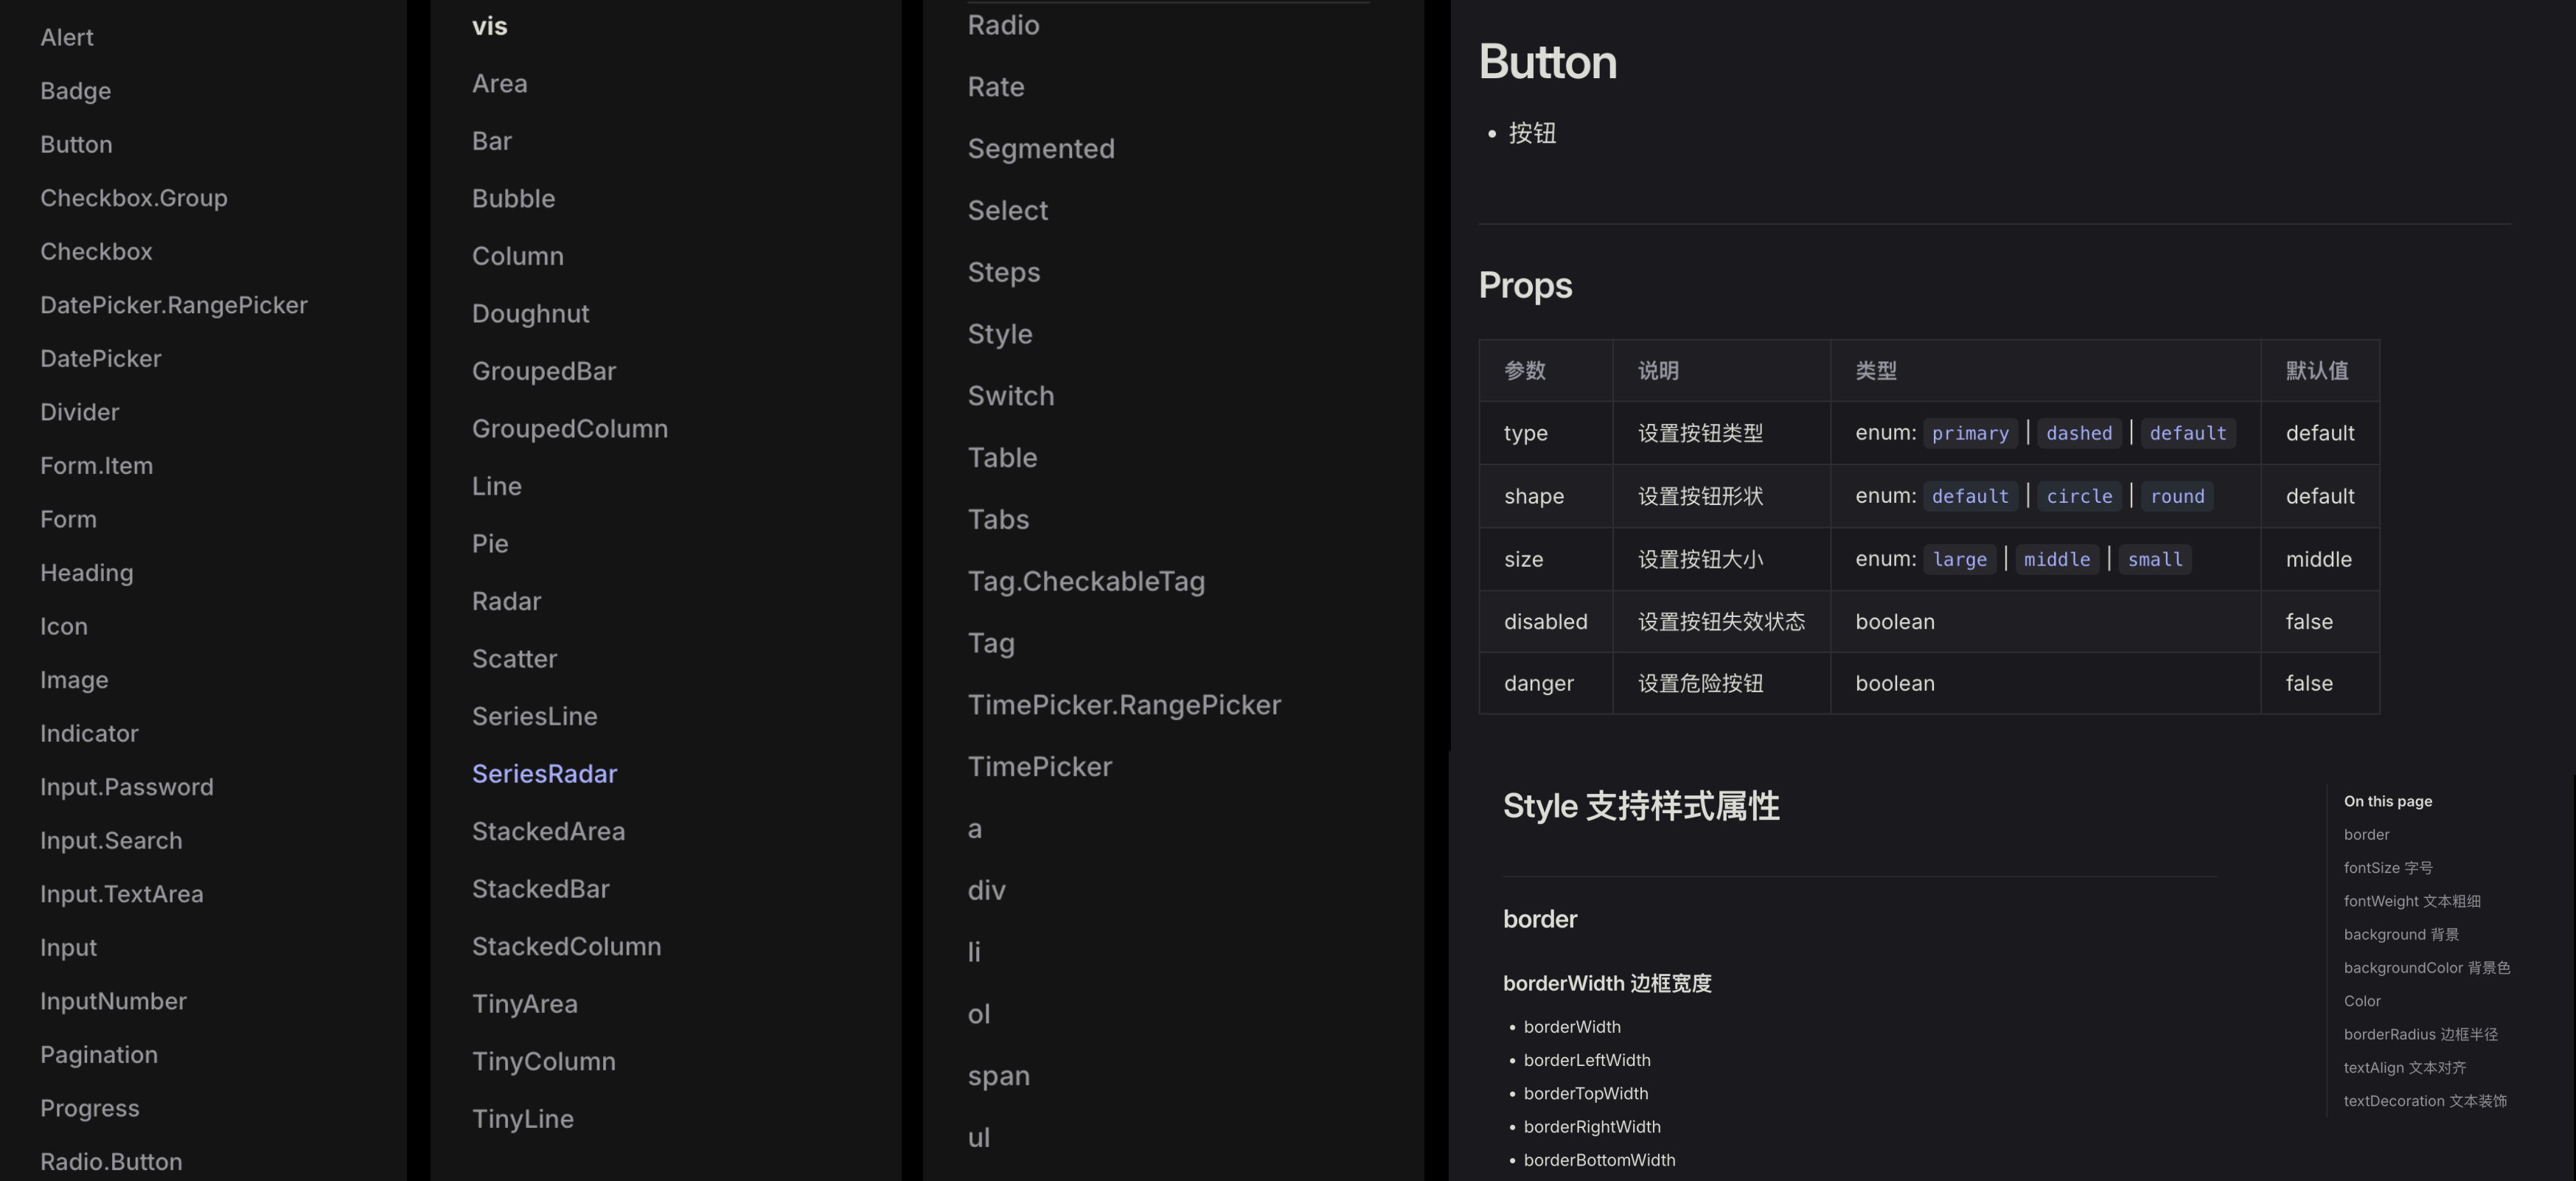This screenshot has height=1181, width=2576.
Task: Choose GroupedColumn in the vis list
Action: (x=569, y=428)
